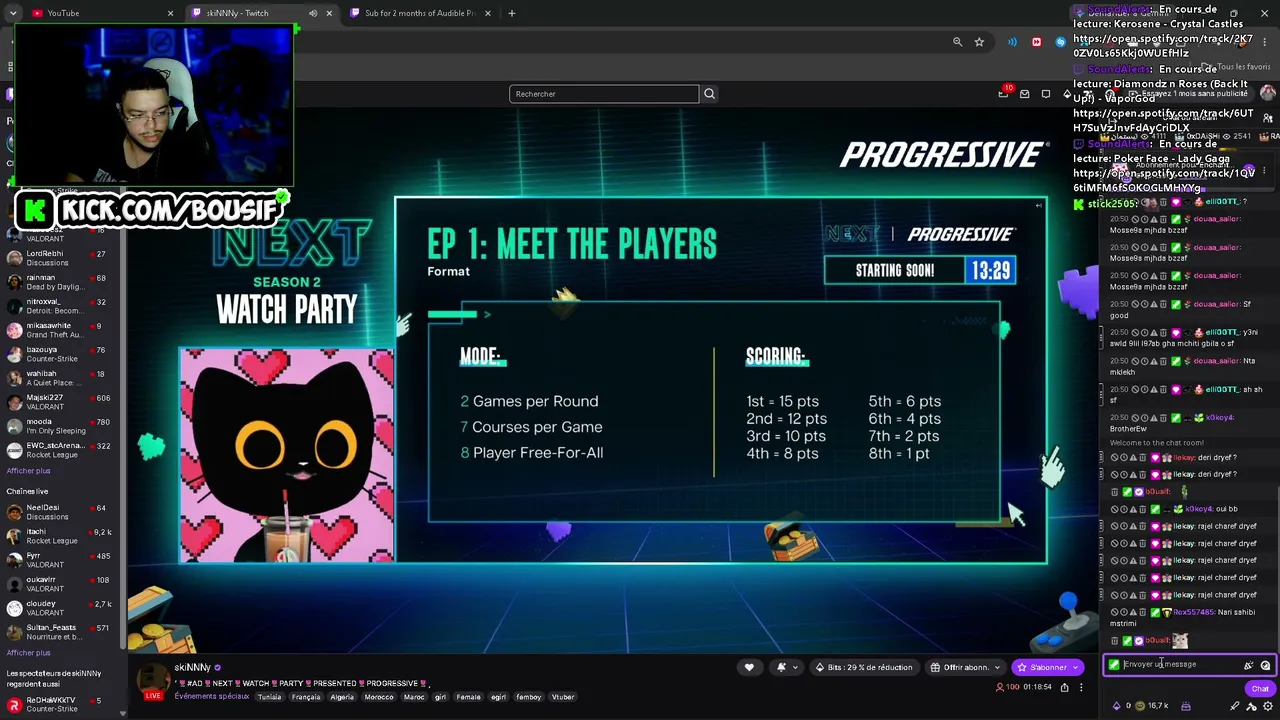Open oukavirr's VALORANT channel

click(x=60, y=584)
